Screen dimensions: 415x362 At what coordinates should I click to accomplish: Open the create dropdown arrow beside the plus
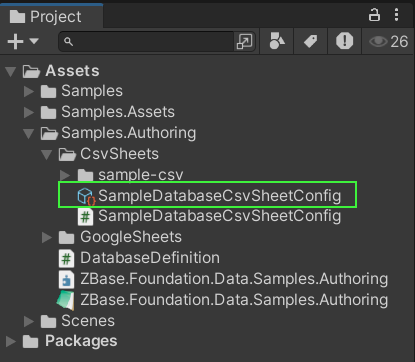pyautogui.click(x=34, y=41)
